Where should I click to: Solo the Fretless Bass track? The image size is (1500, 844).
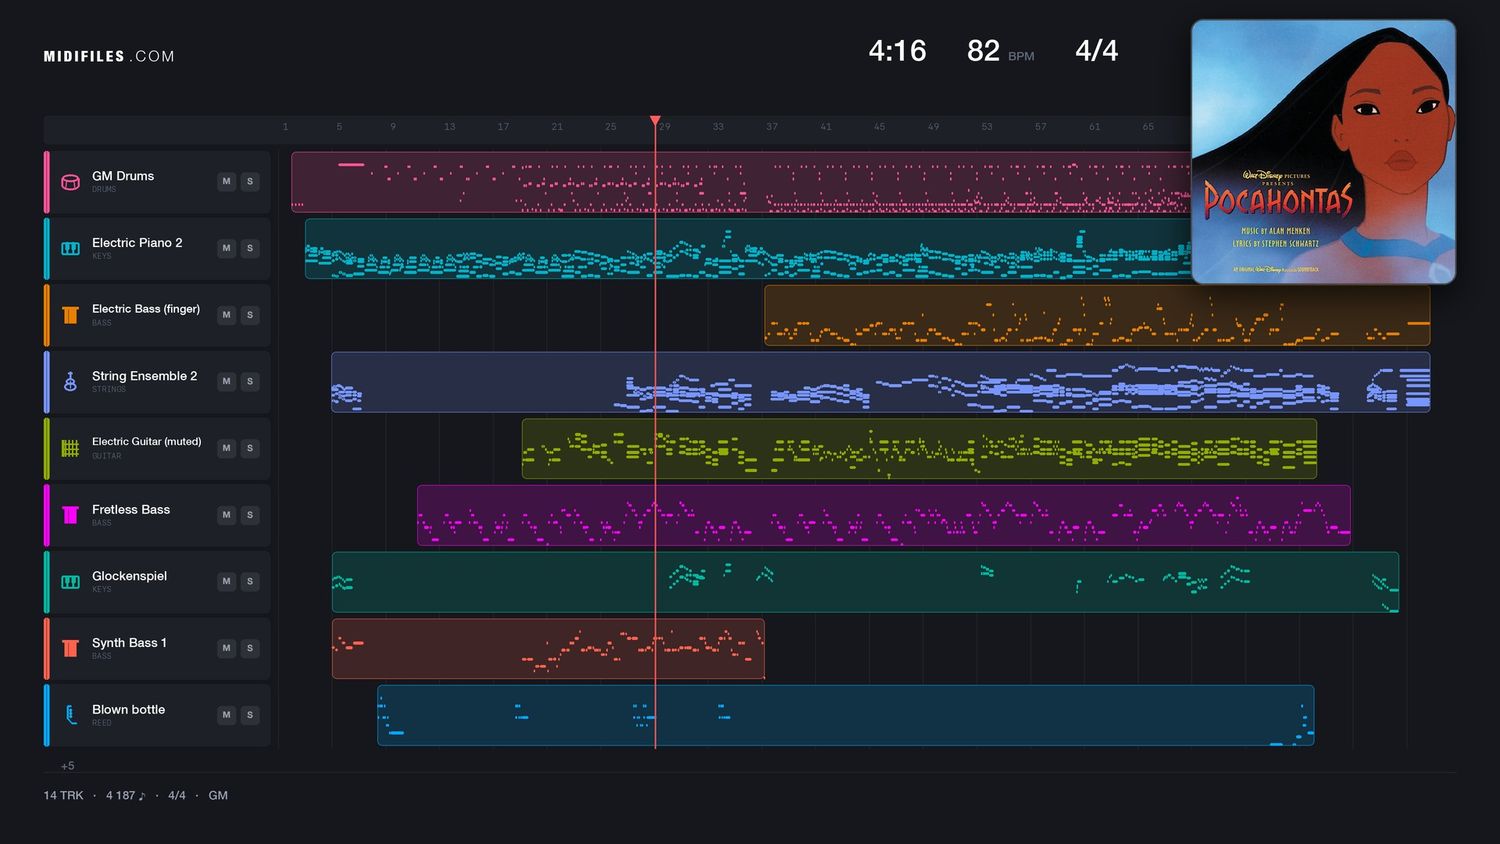[x=250, y=515]
